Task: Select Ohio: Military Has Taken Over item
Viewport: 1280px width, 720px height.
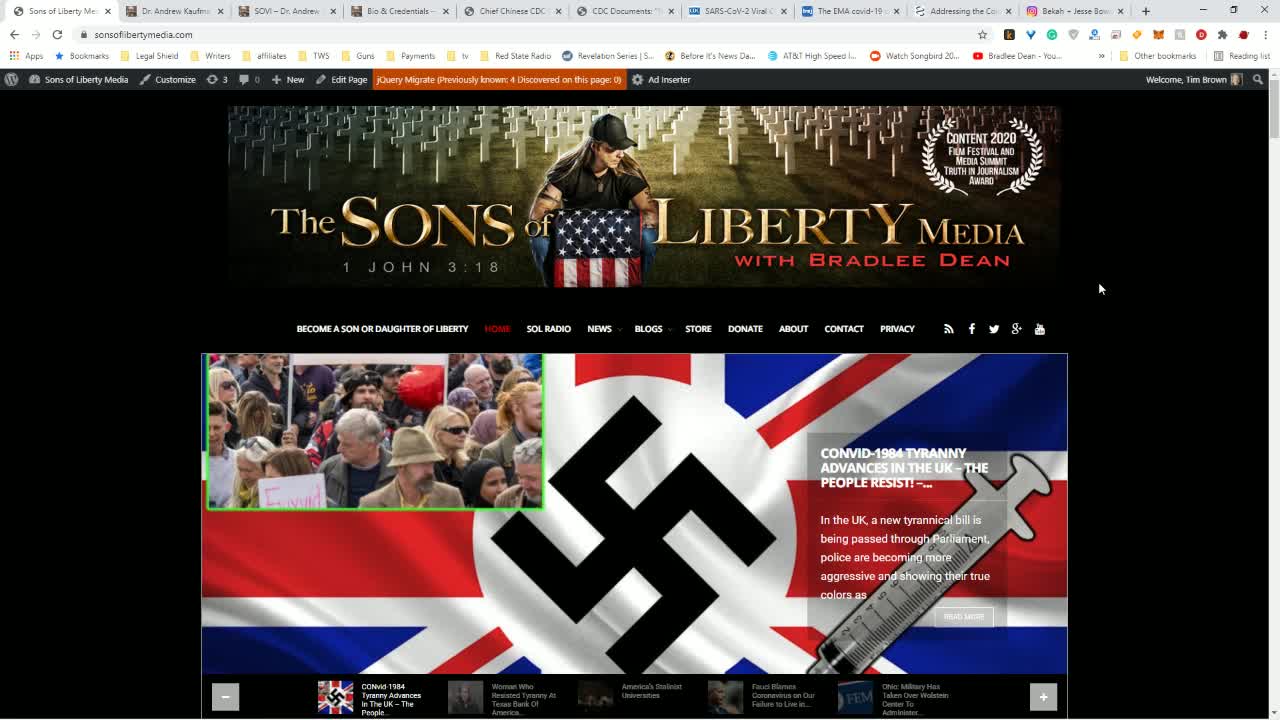Action: click(x=895, y=699)
